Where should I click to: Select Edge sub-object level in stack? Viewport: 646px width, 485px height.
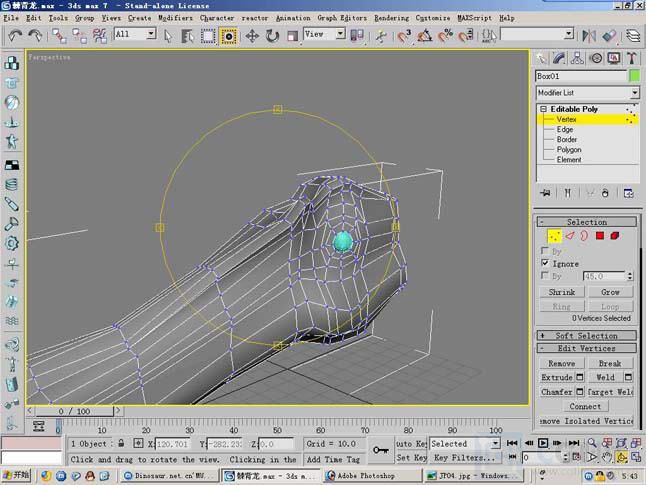click(564, 129)
